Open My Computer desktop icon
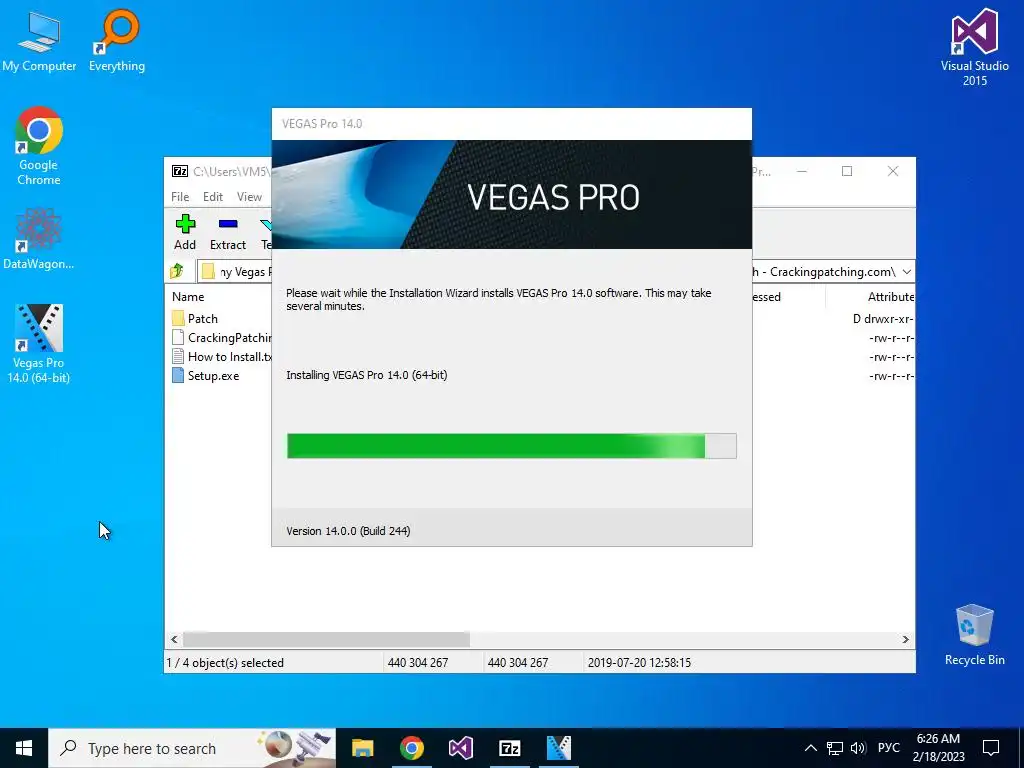This screenshot has height=768, width=1024. pyautogui.click(x=39, y=40)
